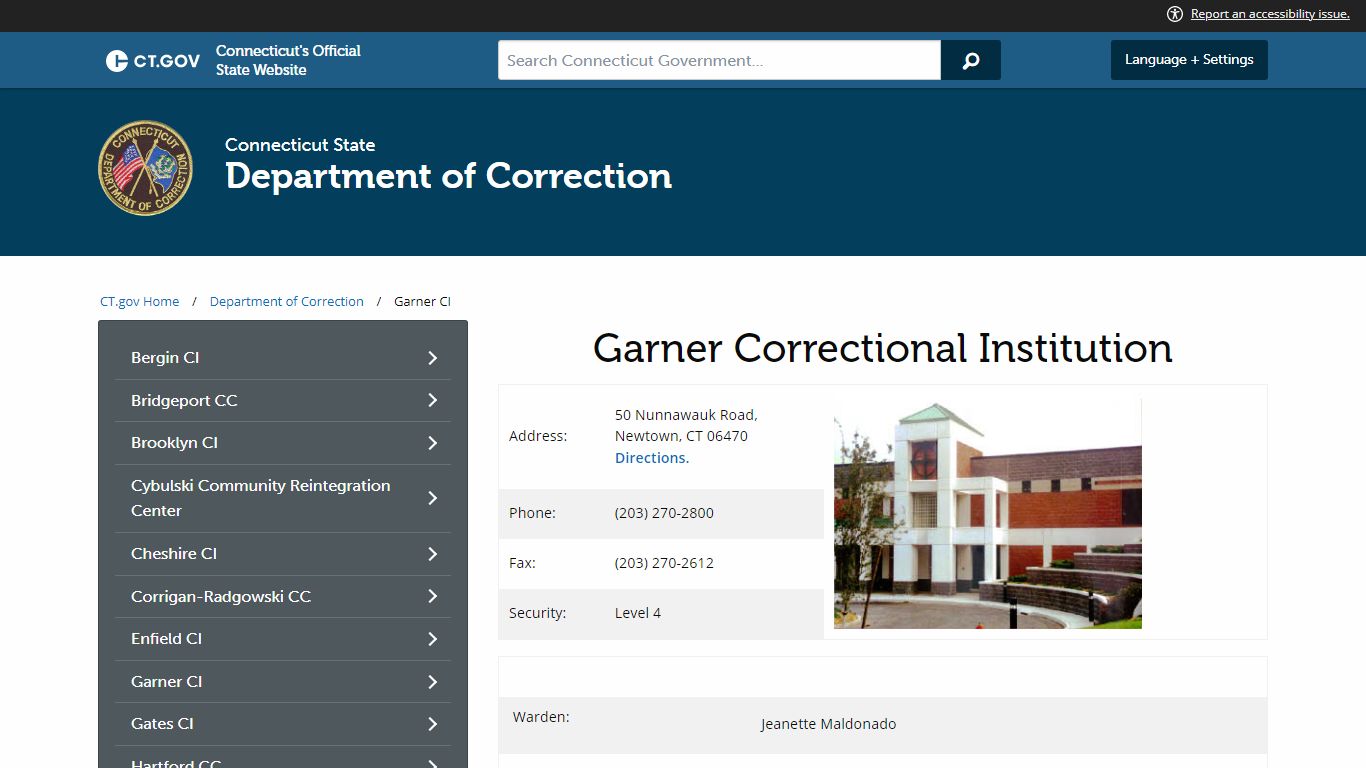Select Corrigan-Radgowski CC menu item
This screenshot has width=1366, height=768.
pyautogui.click(x=221, y=596)
